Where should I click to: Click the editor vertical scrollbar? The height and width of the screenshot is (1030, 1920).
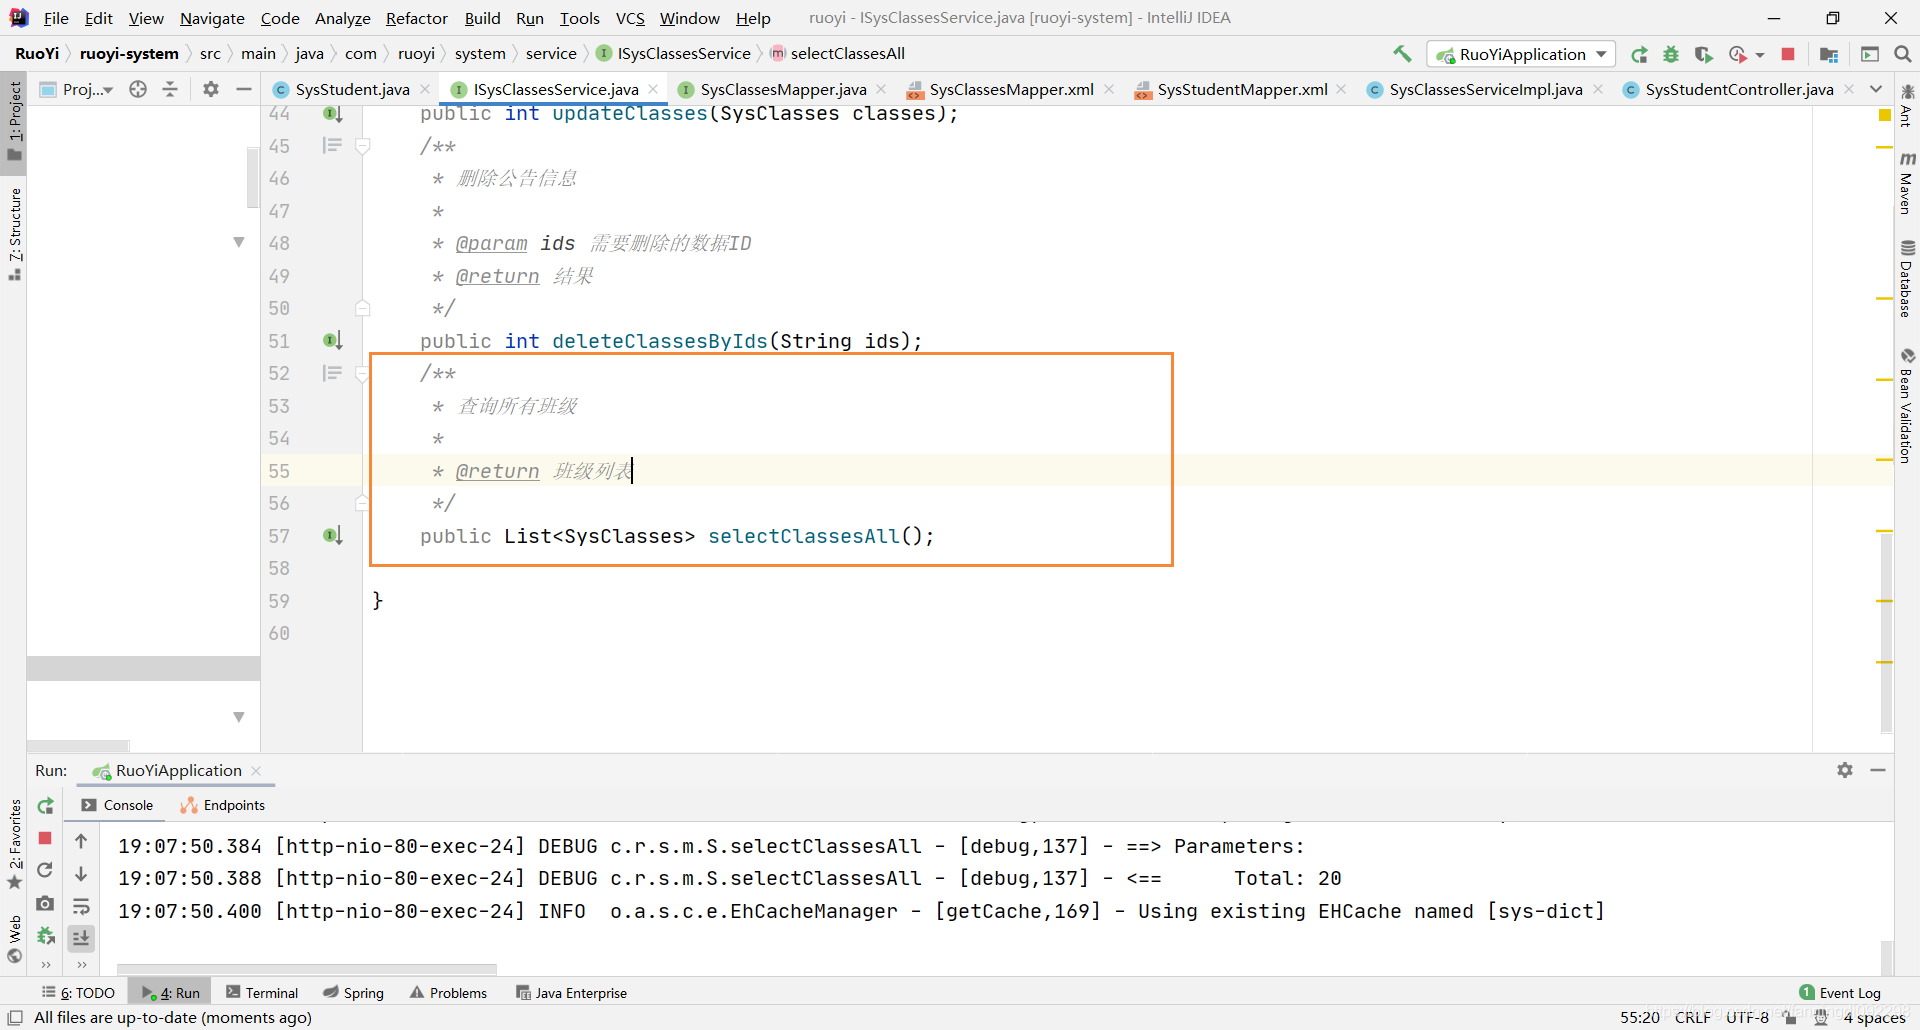coord(1886,633)
